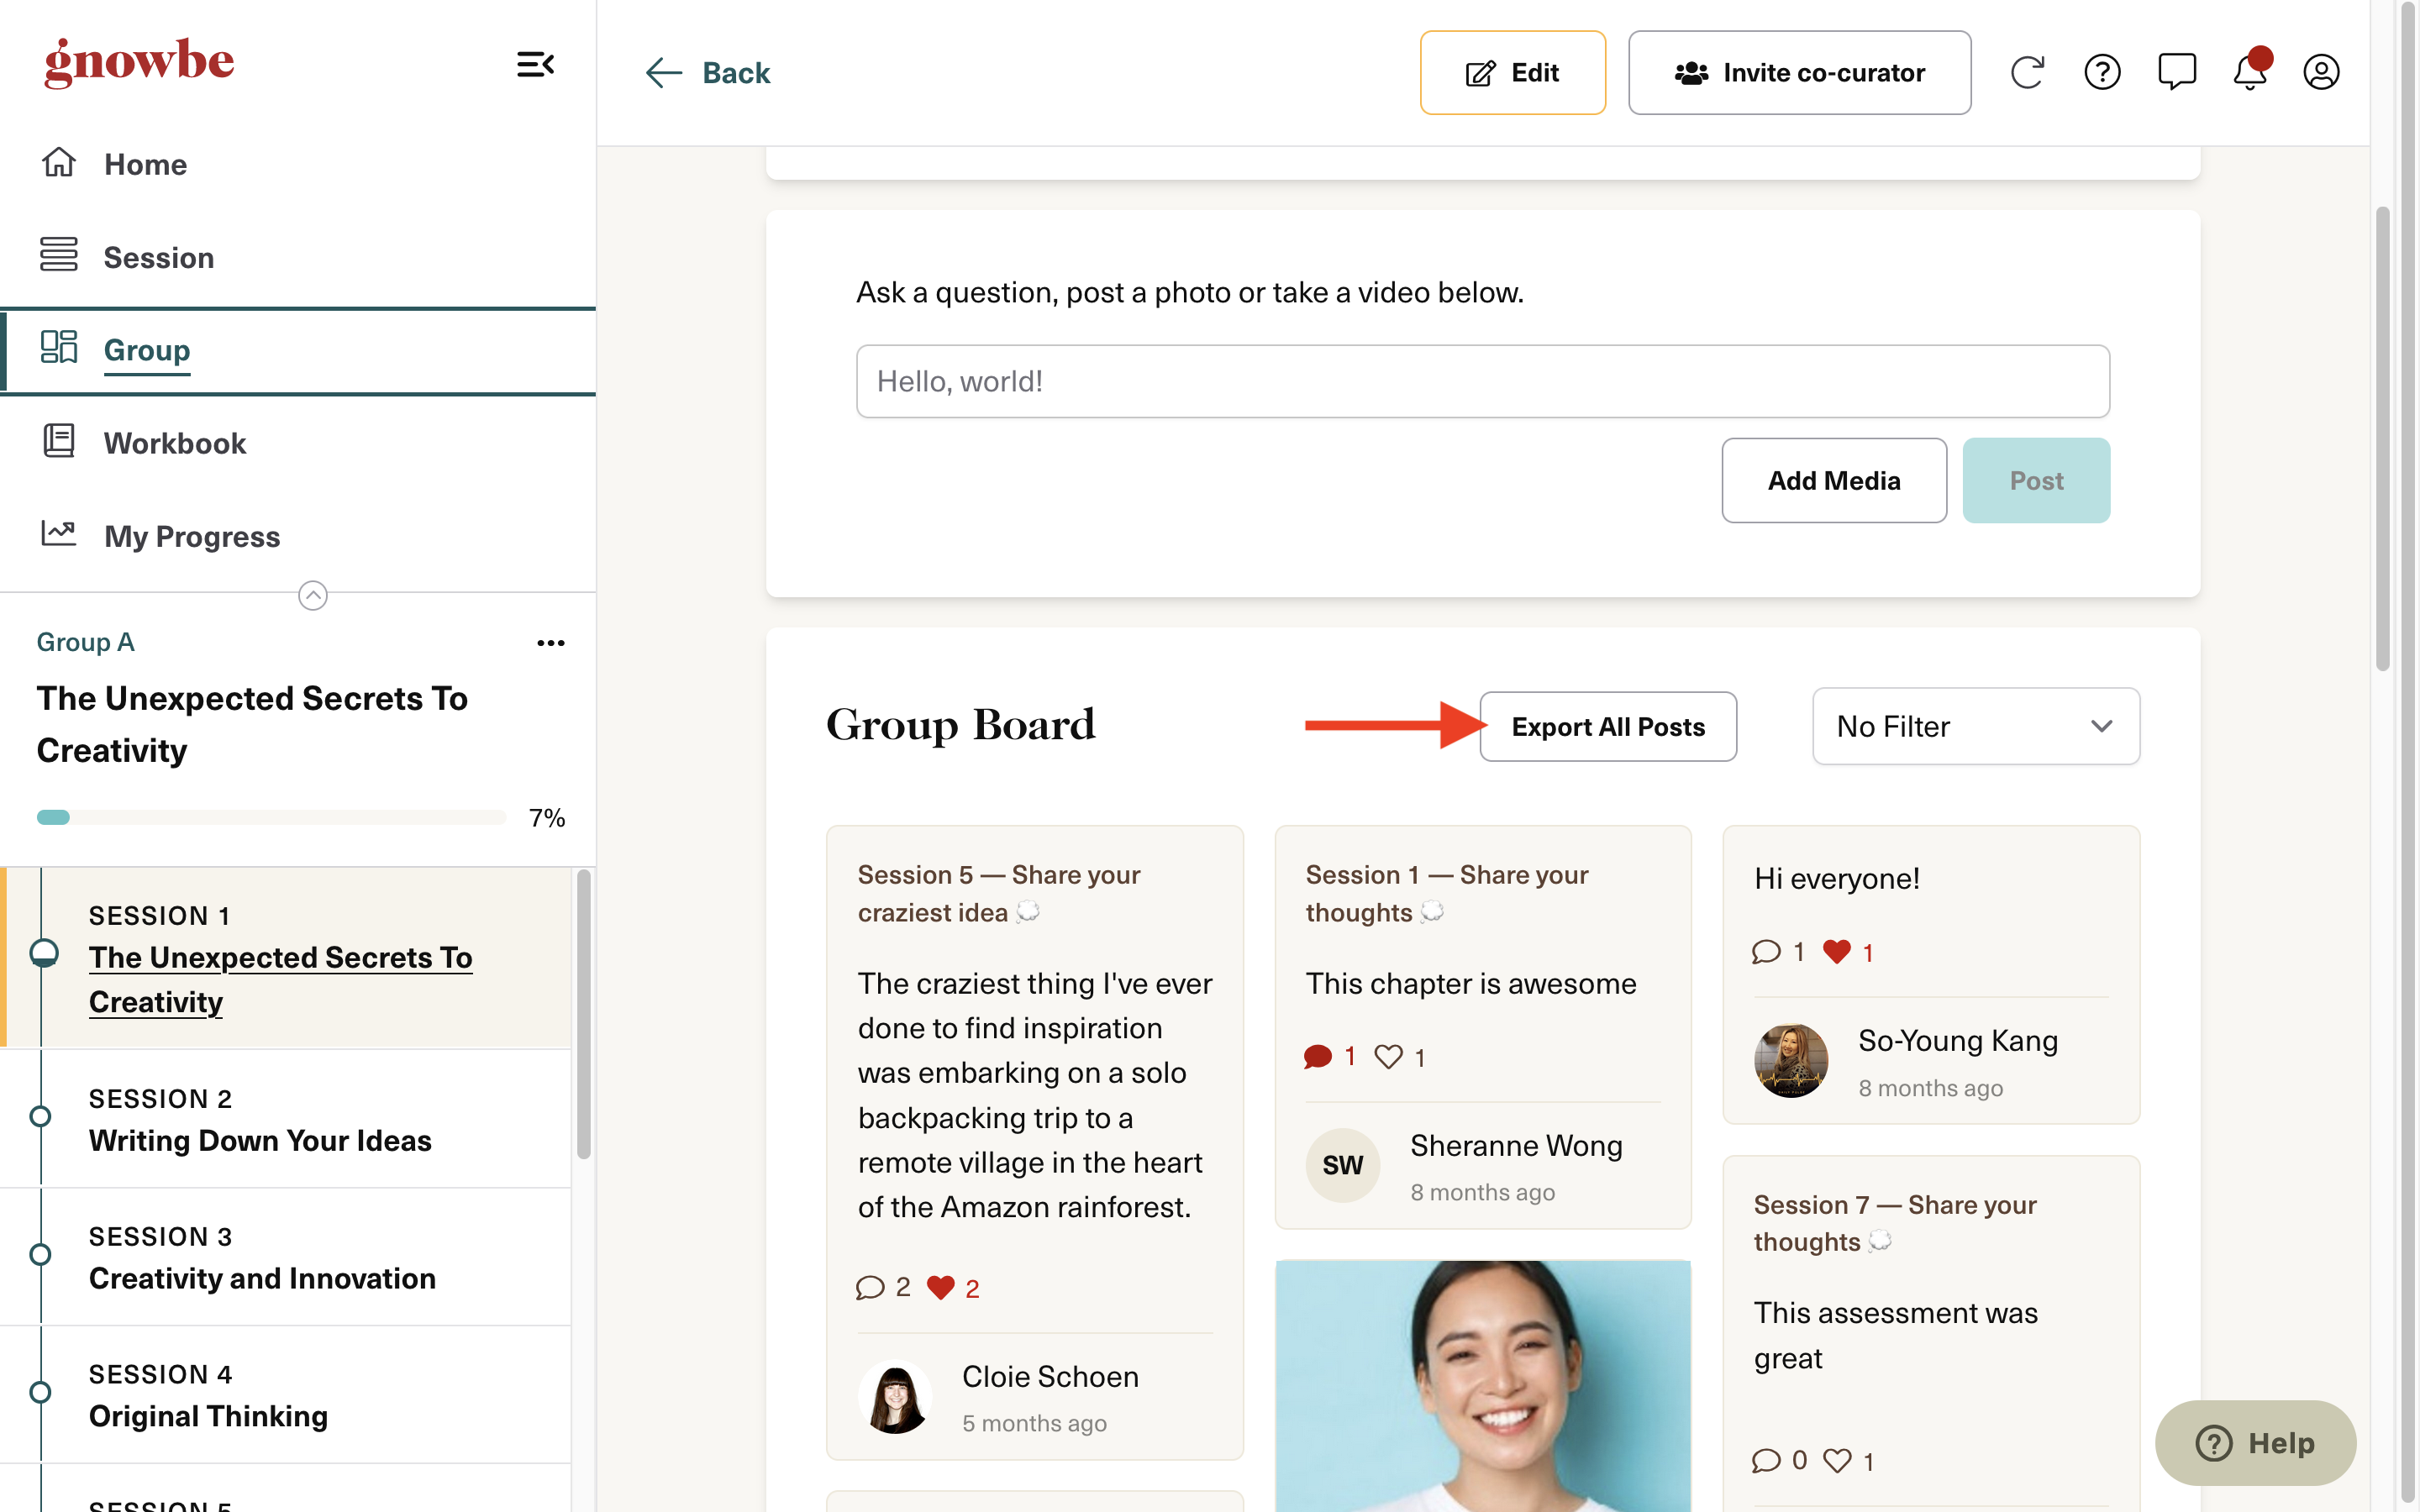Click the Hi everyone! post text
This screenshot has width=2420, height=1512.
tap(1836, 878)
